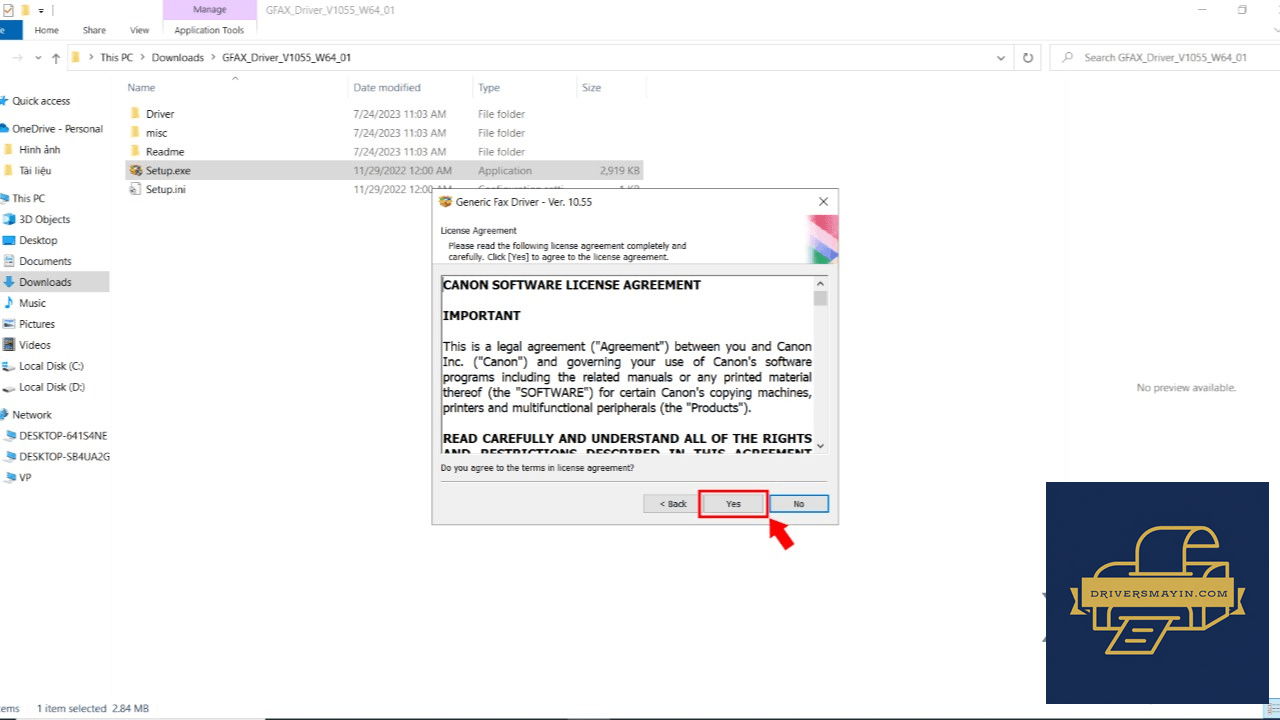This screenshot has height=720, width=1280.
Task: Open the Hình ảnh folder icon
Action: pos(9,150)
